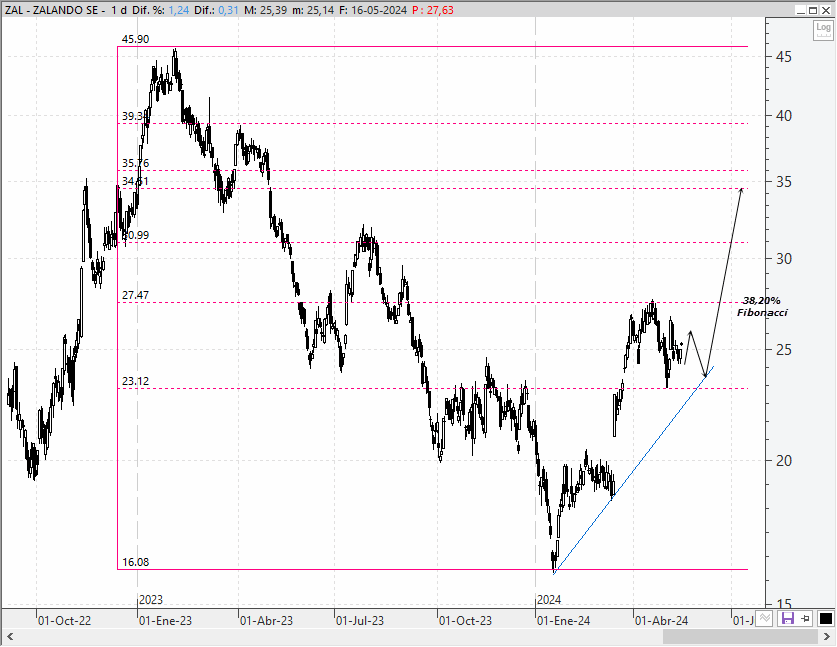Select the blue ascending trendline
The width and height of the screenshot is (837, 647).
pos(634,470)
